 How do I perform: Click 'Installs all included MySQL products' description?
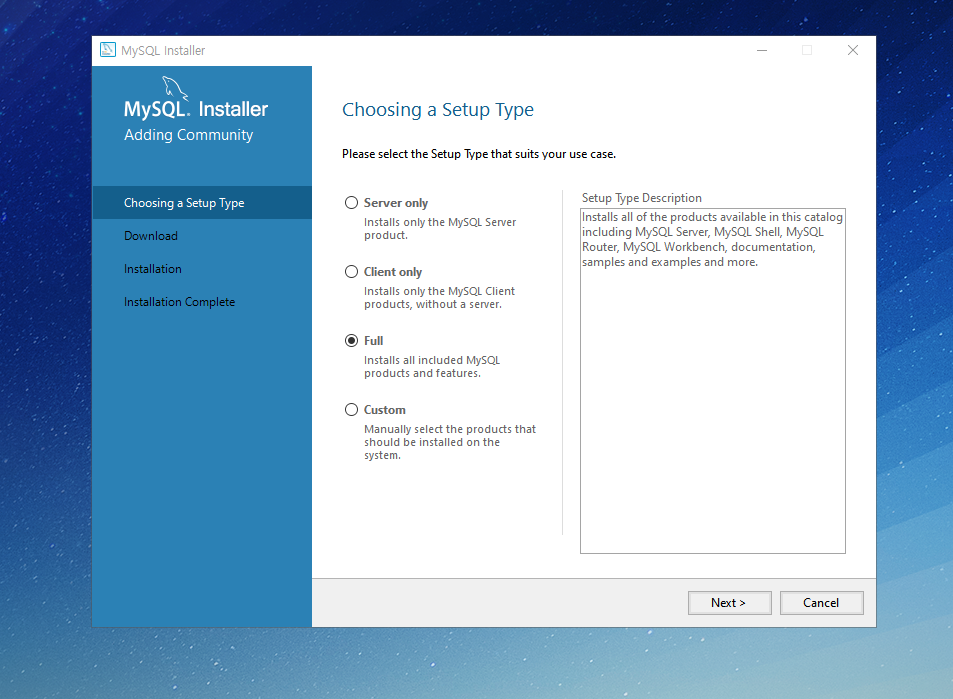[432, 367]
